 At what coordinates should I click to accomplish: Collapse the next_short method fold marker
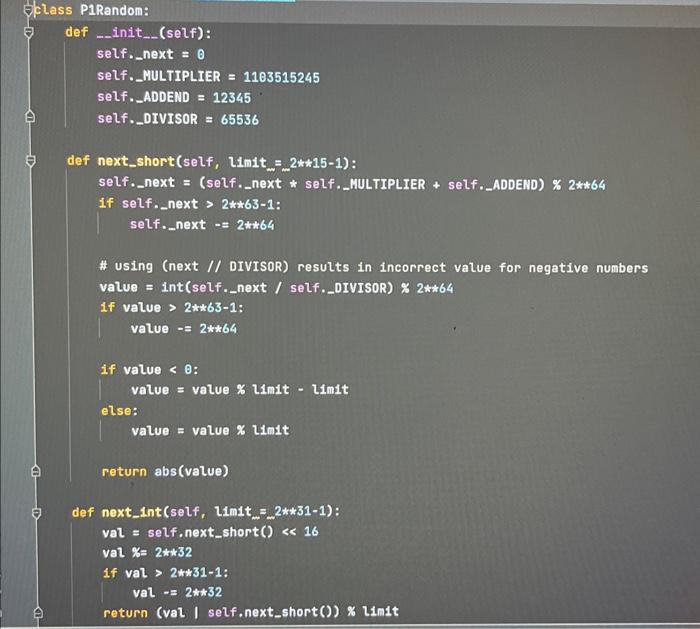pyautogui.click(x=31, y=161)
